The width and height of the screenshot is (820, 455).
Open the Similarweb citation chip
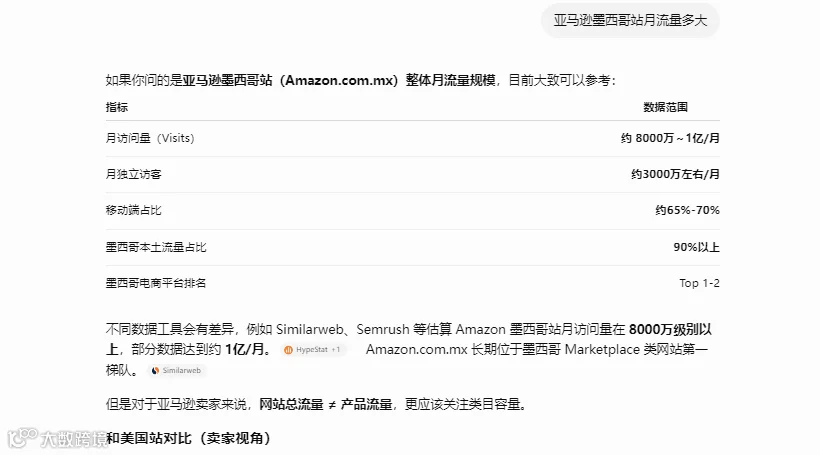(176, 370)
